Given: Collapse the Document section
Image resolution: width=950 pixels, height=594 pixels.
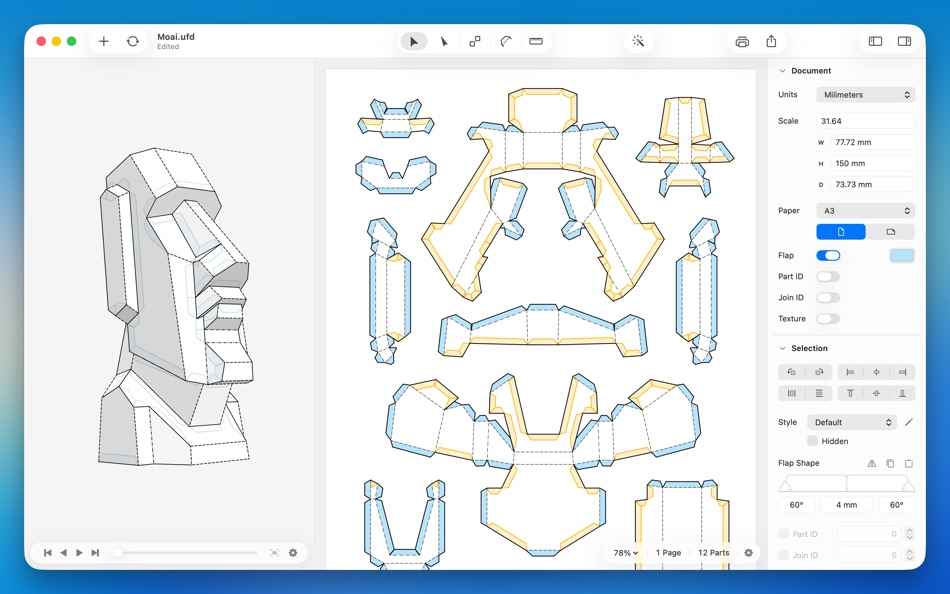Looking at the screenshot, I should 782,71.
